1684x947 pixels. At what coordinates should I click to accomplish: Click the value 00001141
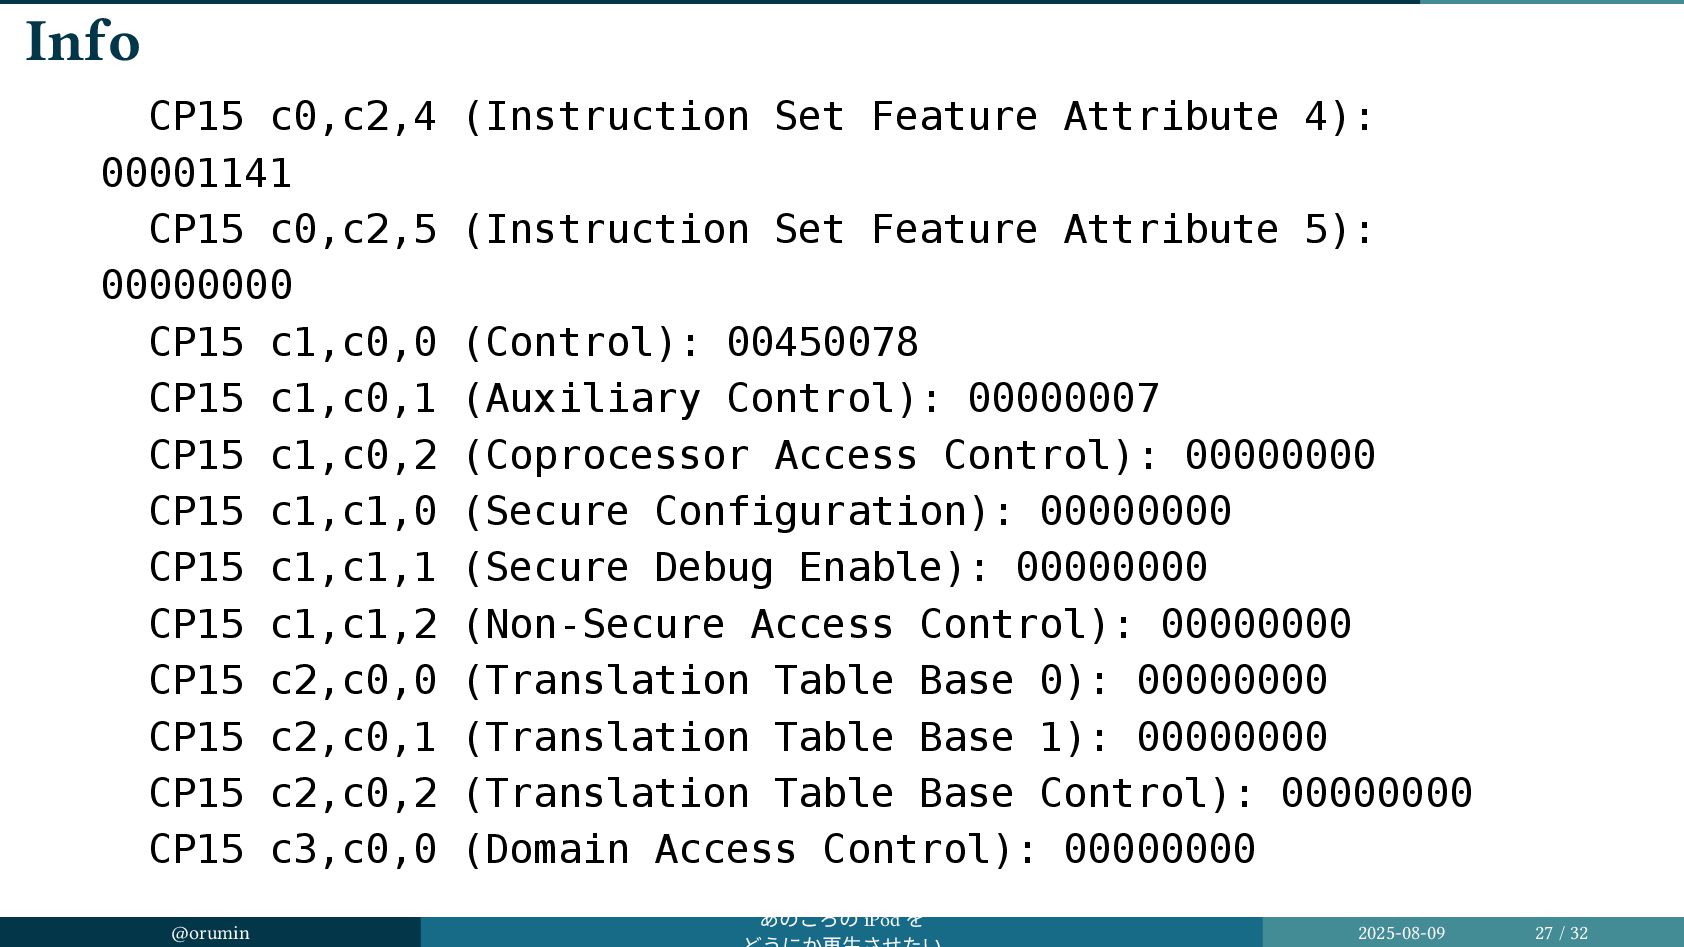[x=197, y=174]
